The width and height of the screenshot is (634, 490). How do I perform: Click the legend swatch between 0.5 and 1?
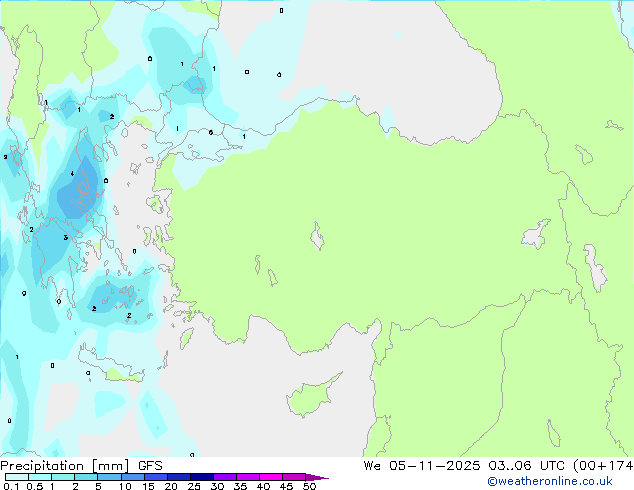pyautogui.click(x=40, y=477)
